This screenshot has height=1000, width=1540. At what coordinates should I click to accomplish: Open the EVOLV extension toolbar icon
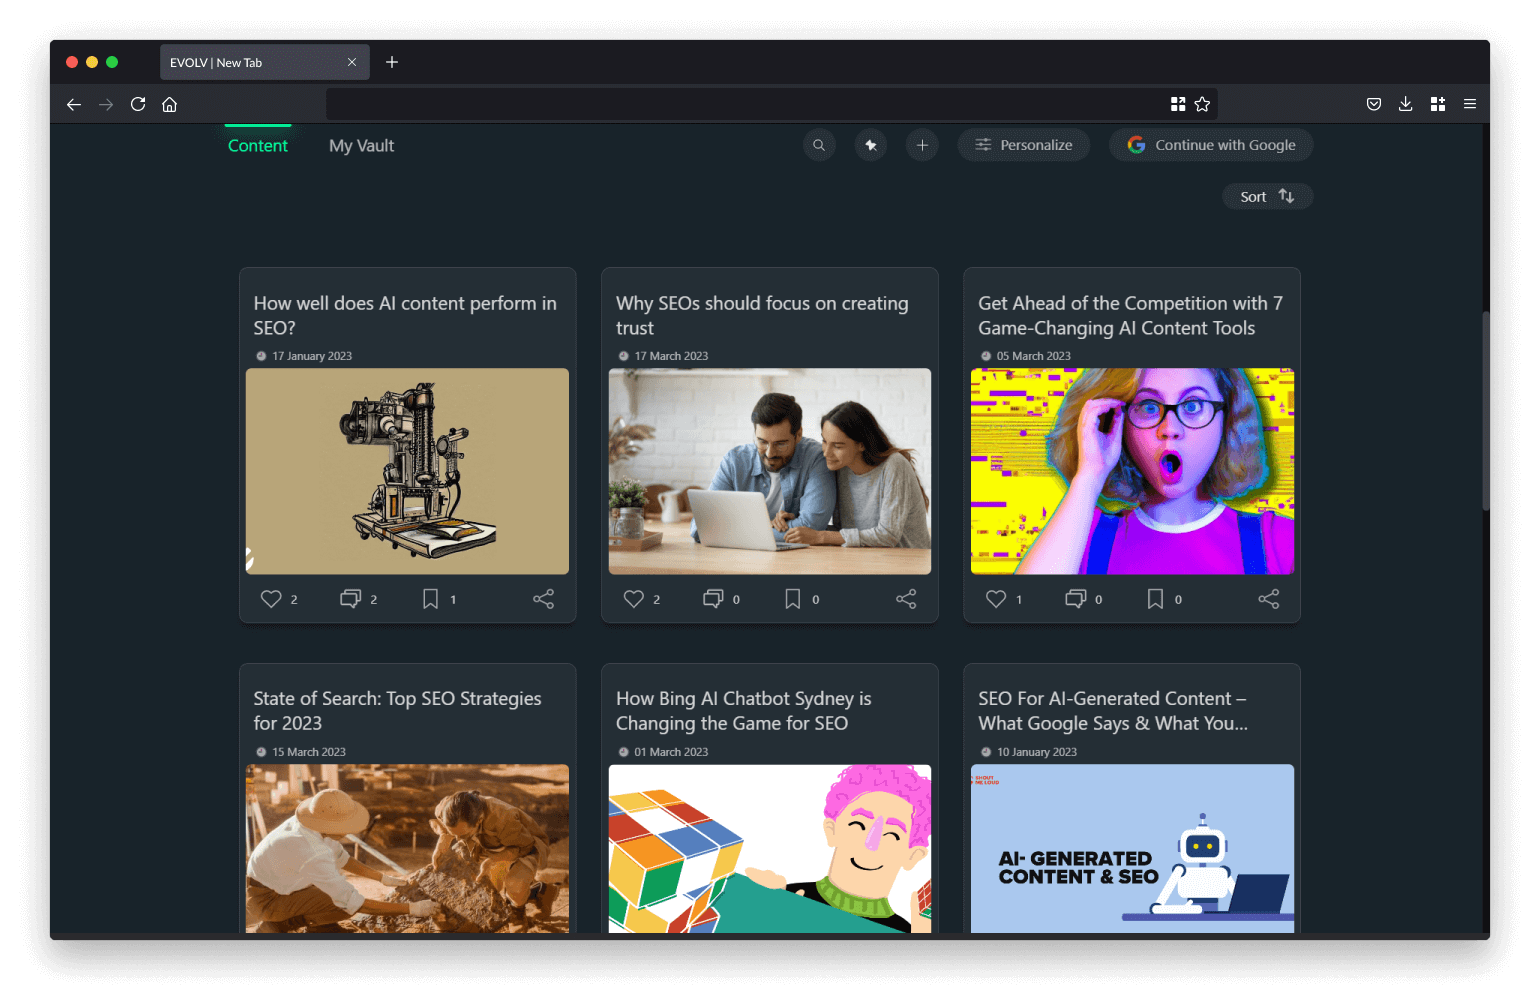click(x=1438, y=104)
